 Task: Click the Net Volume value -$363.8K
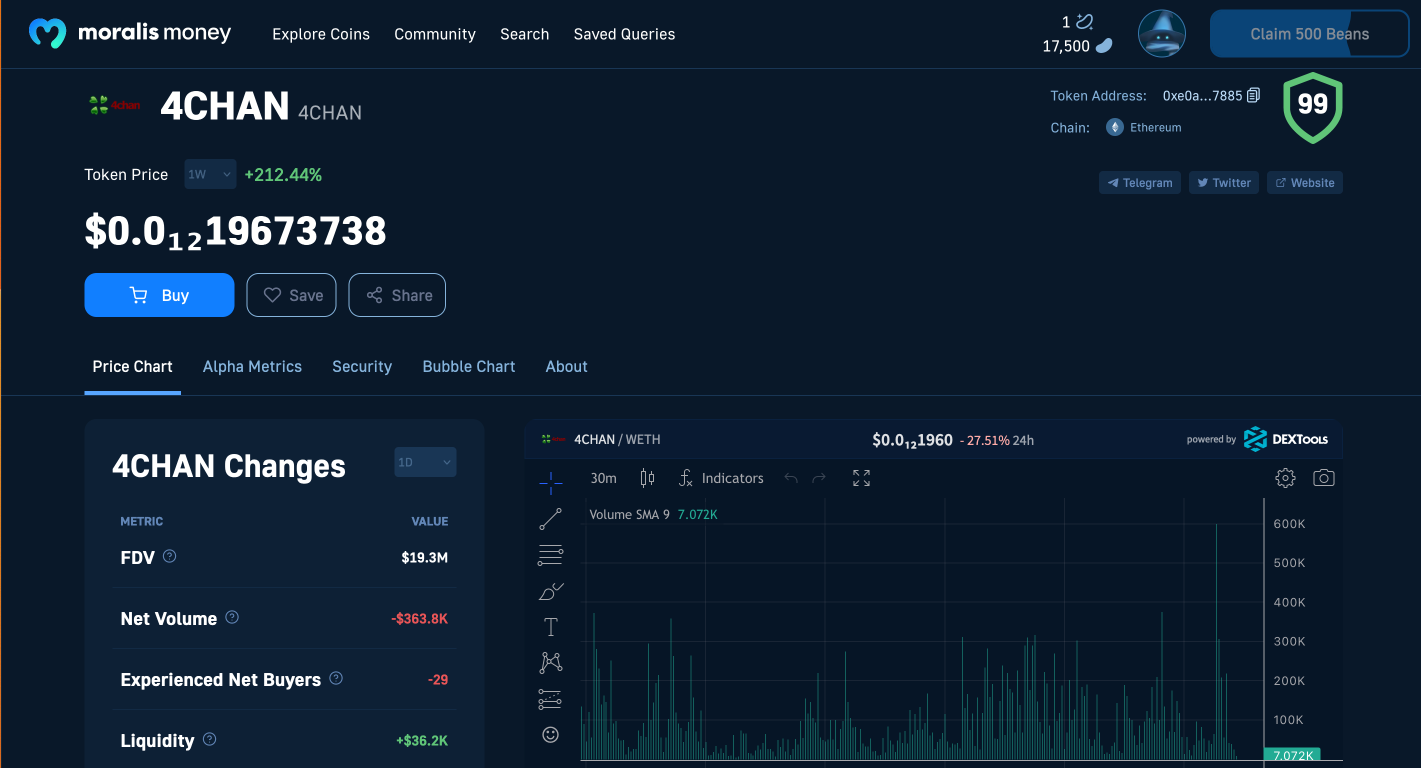(x=419, y=618)
